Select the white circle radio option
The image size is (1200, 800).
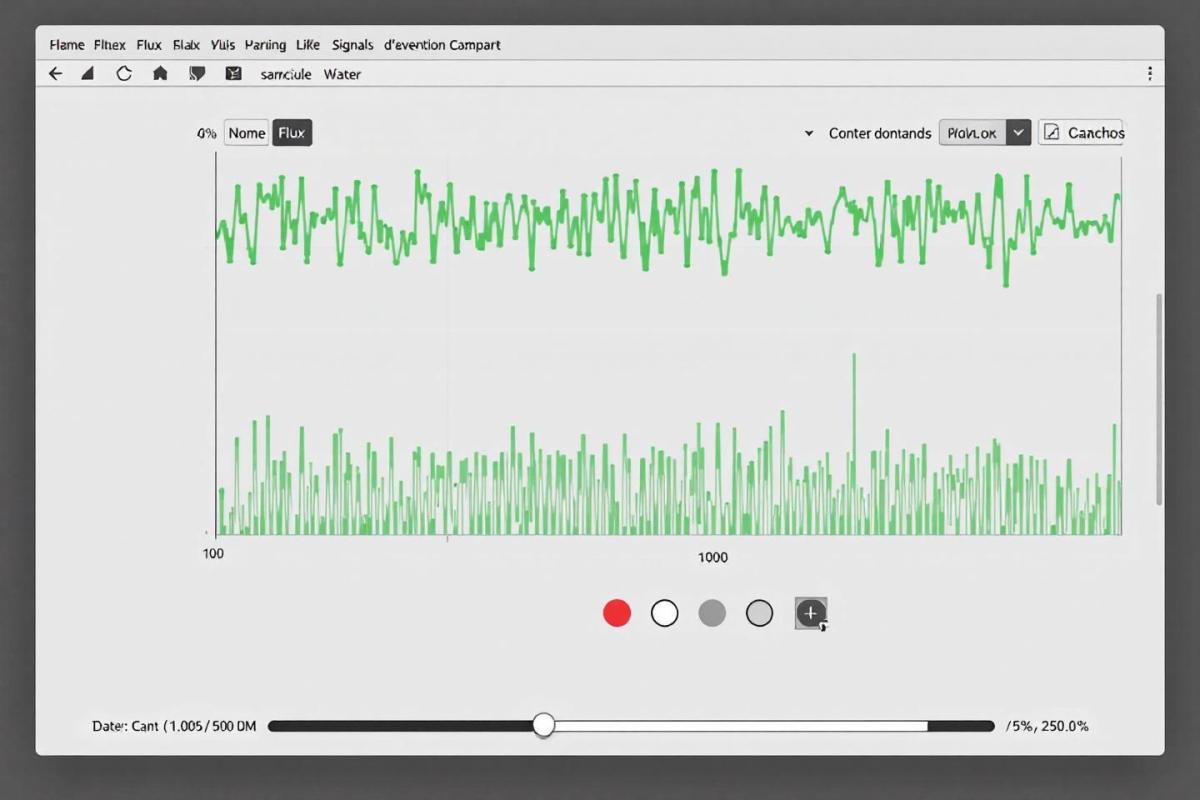(664, 613)
